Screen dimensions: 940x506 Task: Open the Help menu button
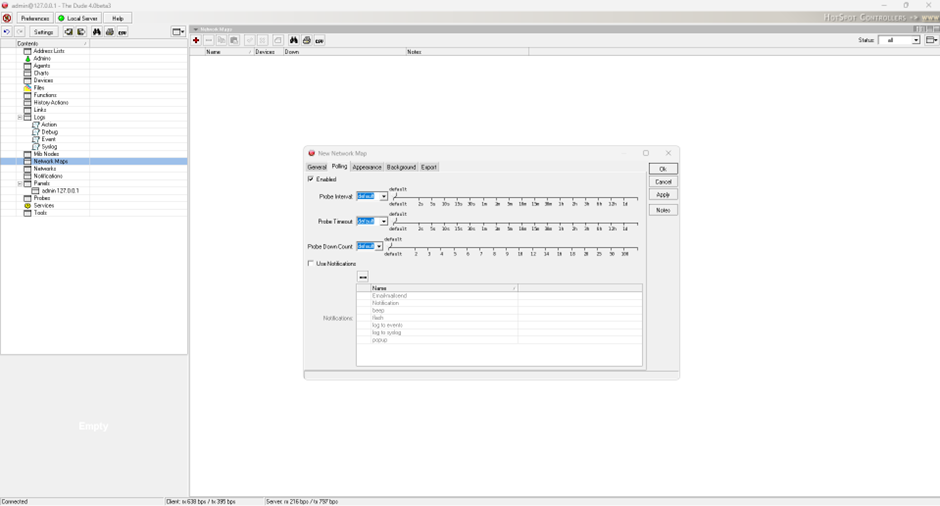[x=118, y=18]
